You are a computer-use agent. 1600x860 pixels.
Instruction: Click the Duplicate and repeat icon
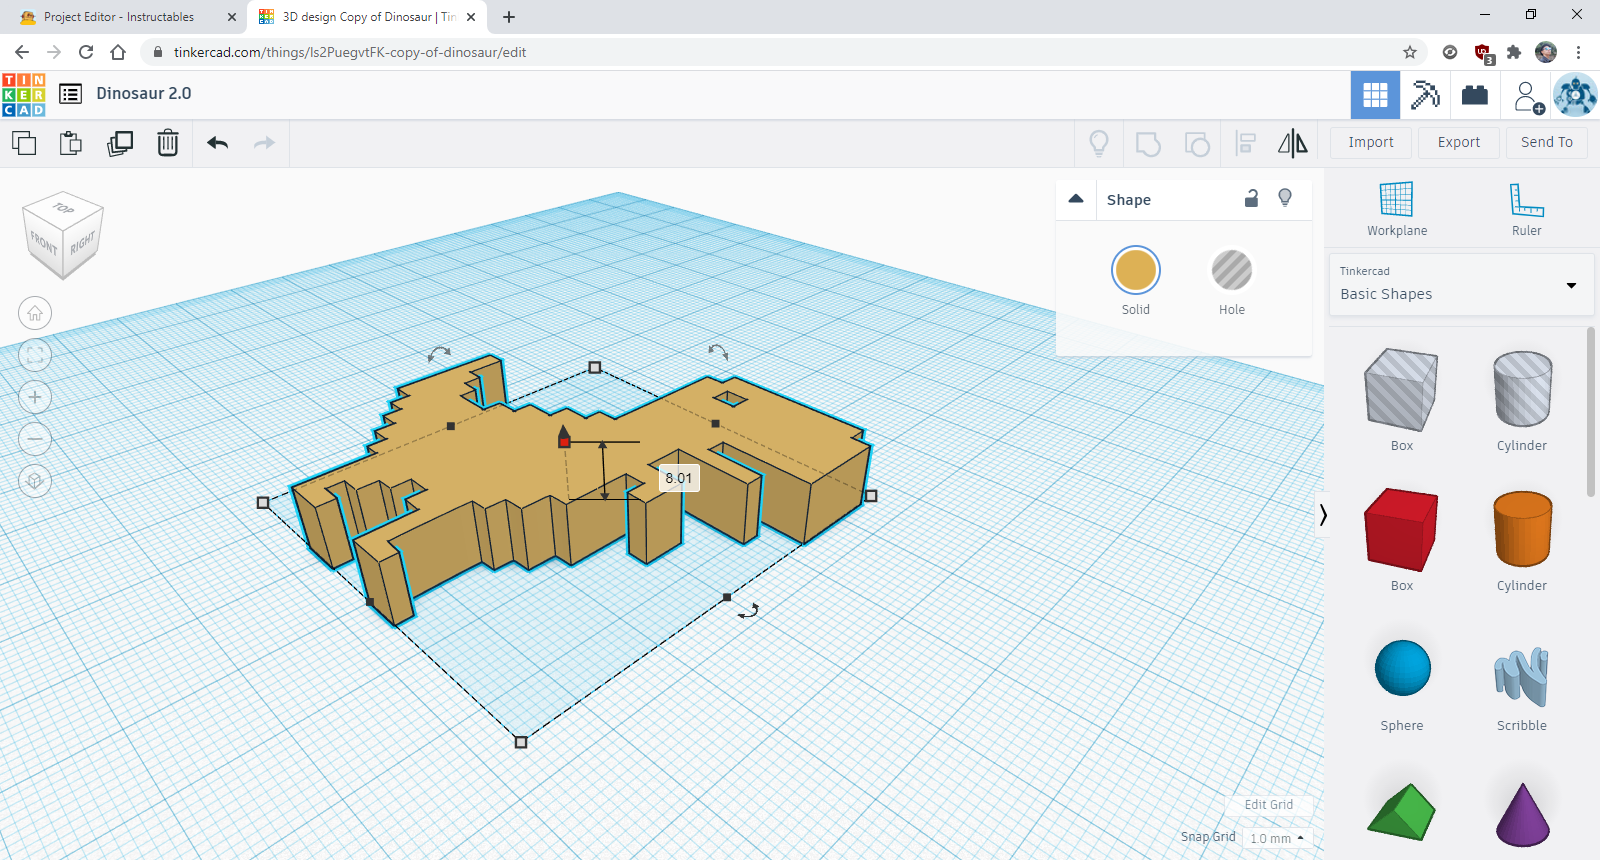pos(120,143)
